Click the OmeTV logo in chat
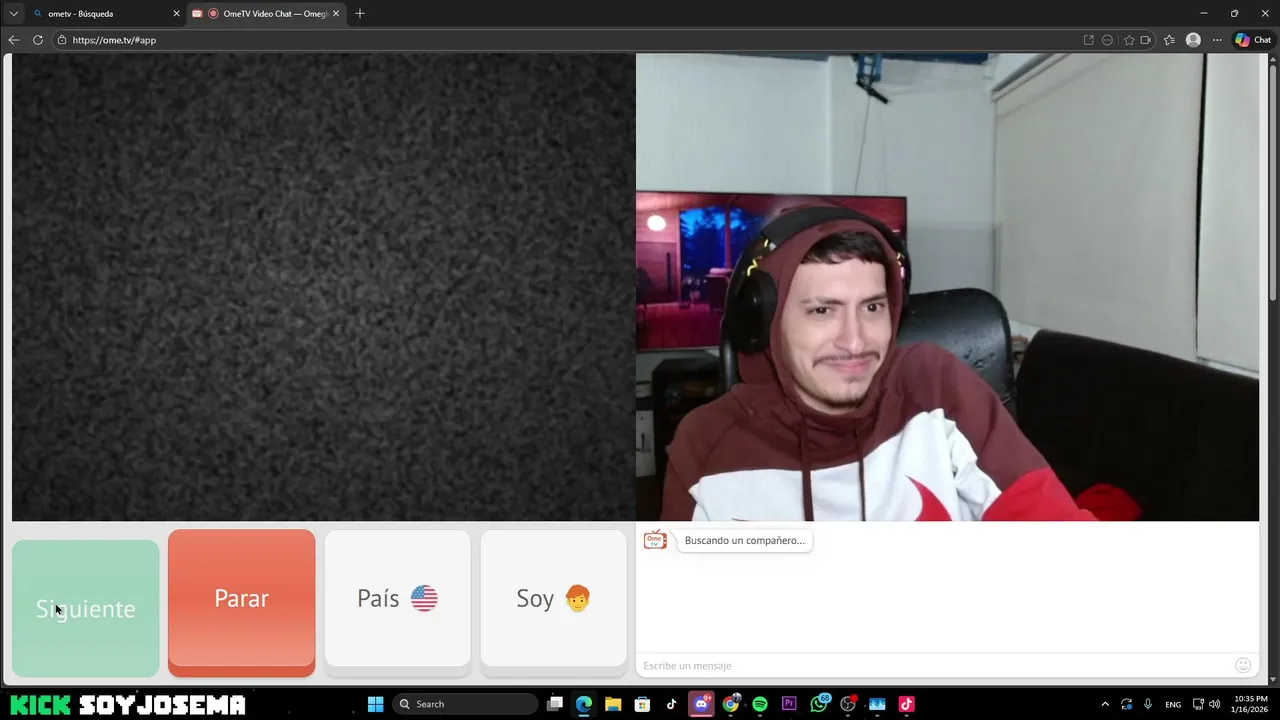The height and width of the screenshot is (720, 1280). pyautogui.click(x=655, y=540)
